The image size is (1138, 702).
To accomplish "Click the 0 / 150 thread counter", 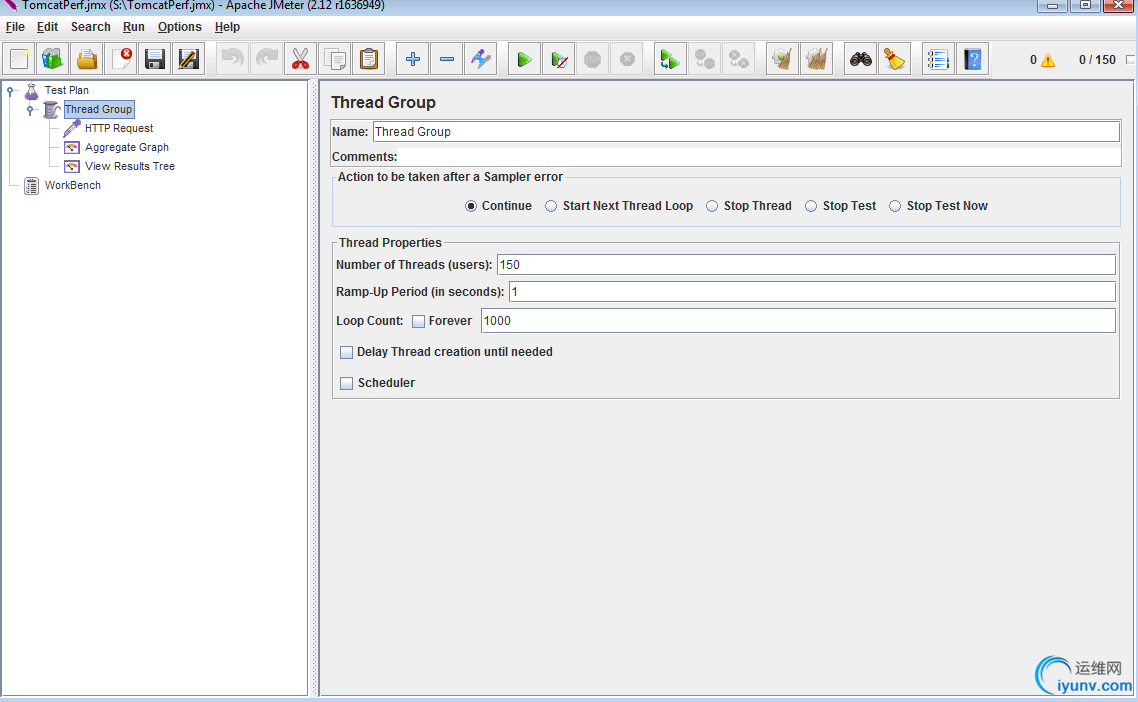I will click(x=1097, y=60).
